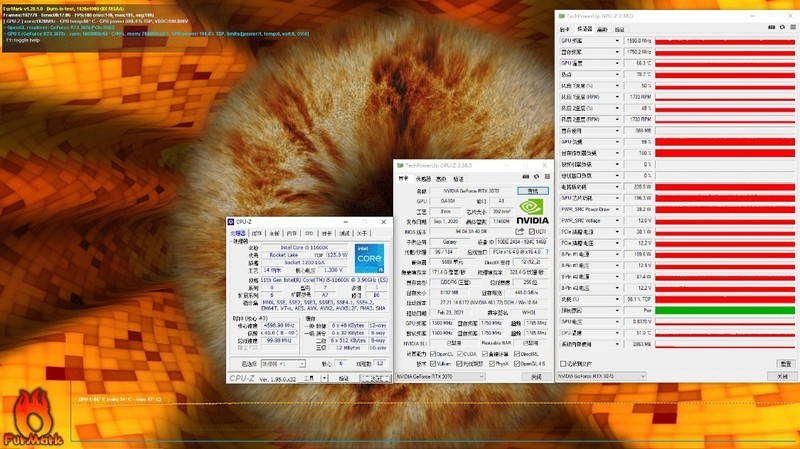Click the close button at bottom of GPU-Z sensors
Viewport: 800px width, 449px height.
coord(782,376)
